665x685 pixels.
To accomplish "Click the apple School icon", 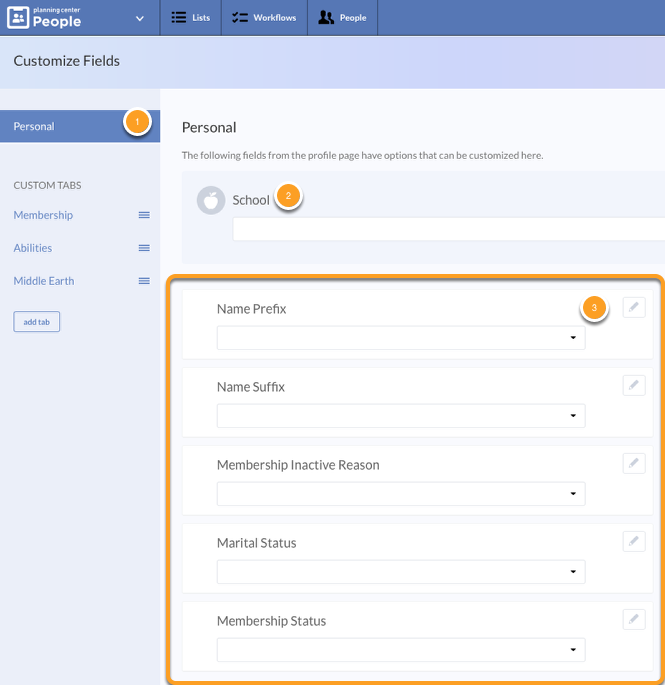I will [211, 201].
